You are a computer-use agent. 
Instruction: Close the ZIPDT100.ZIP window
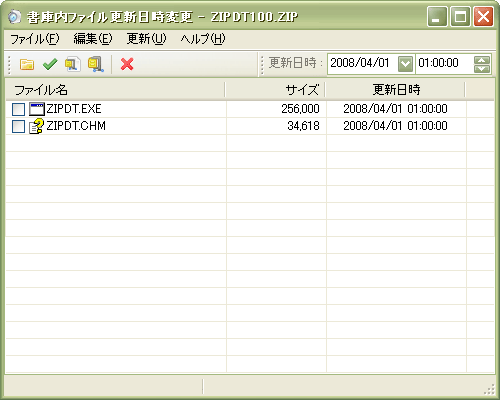pyautogui.click(x=484, y=16)
